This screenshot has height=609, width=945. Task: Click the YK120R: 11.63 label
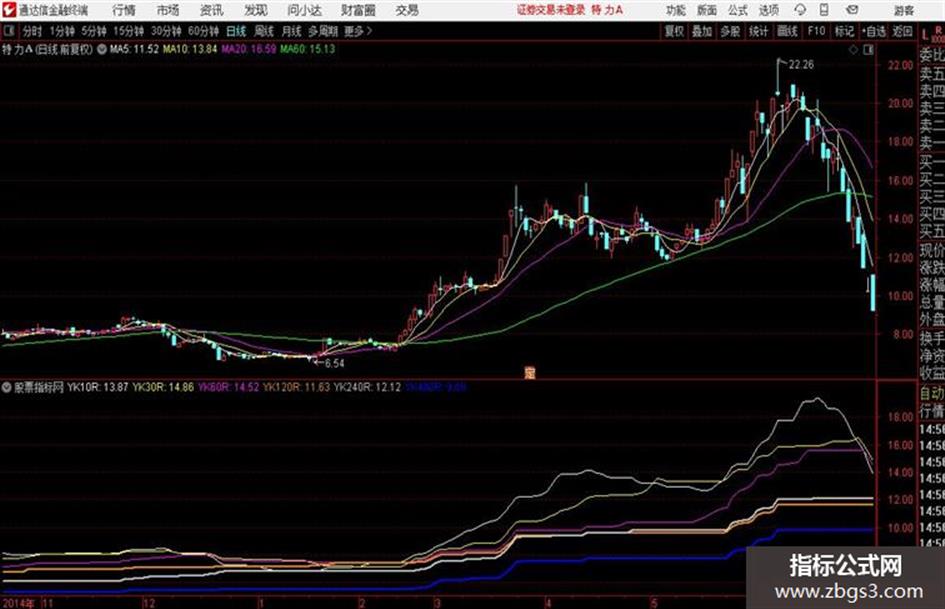(297, 387)
